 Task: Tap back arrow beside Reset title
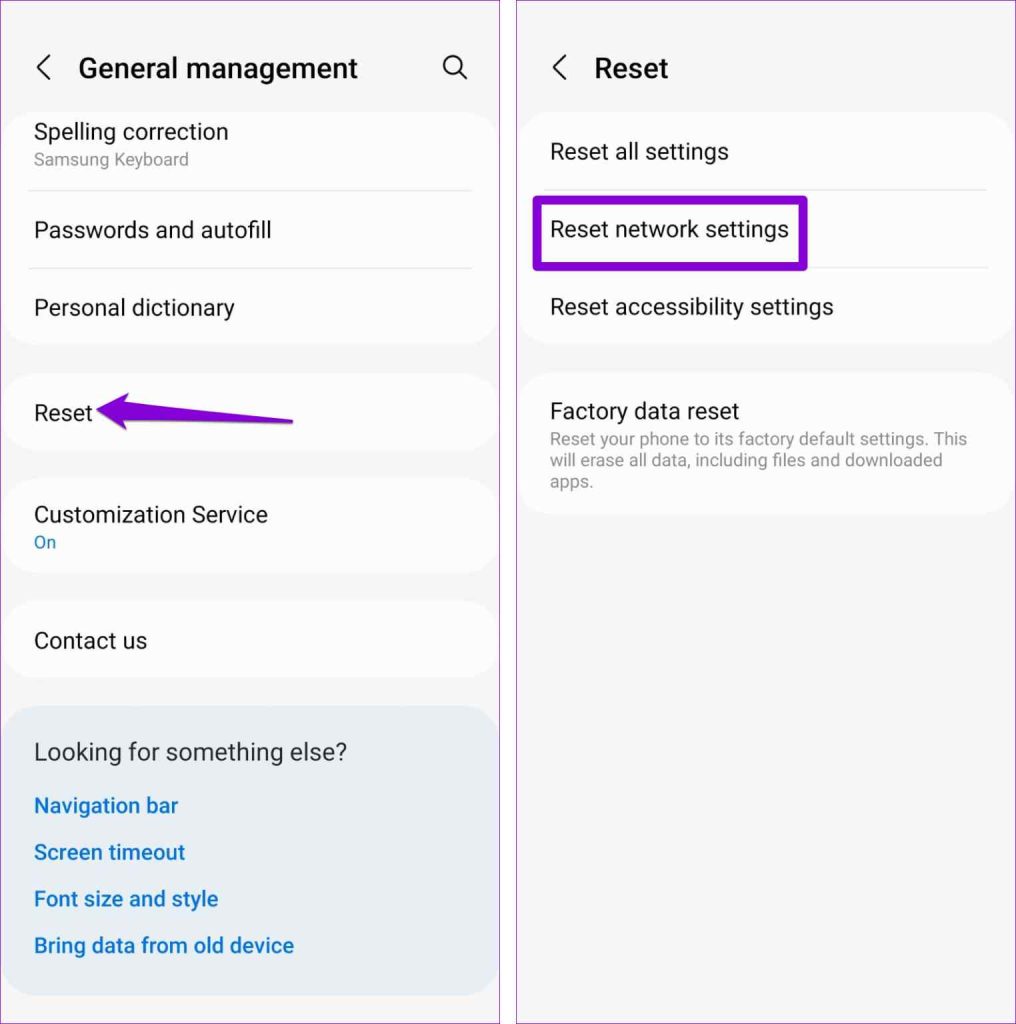pyautogui.click(x=560, y=68)
